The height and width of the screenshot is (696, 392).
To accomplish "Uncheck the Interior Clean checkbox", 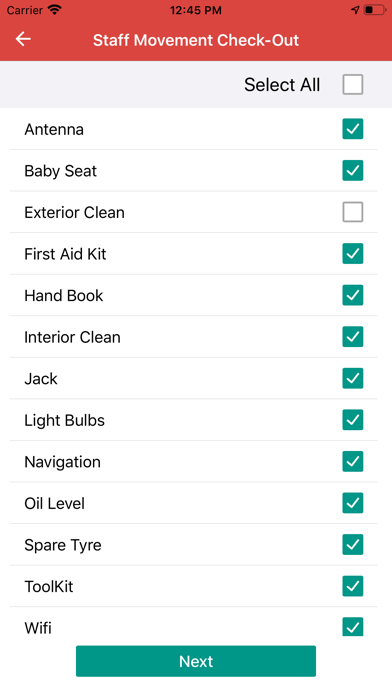I will (x=352, y=337).
